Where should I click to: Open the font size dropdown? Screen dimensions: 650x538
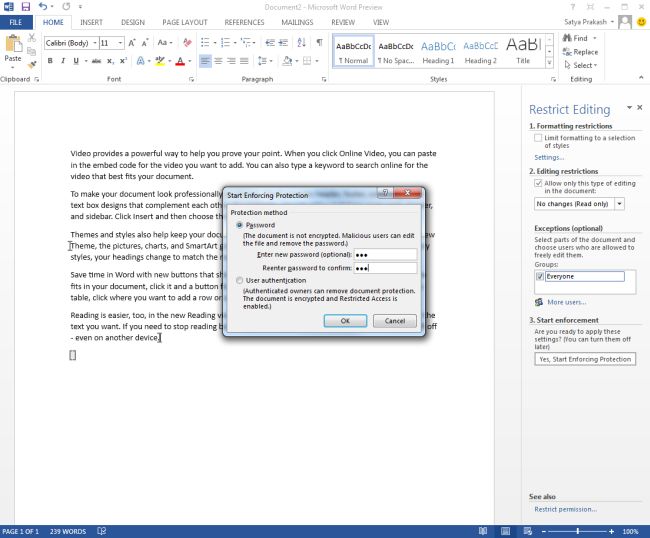click(x=120, y=43)
